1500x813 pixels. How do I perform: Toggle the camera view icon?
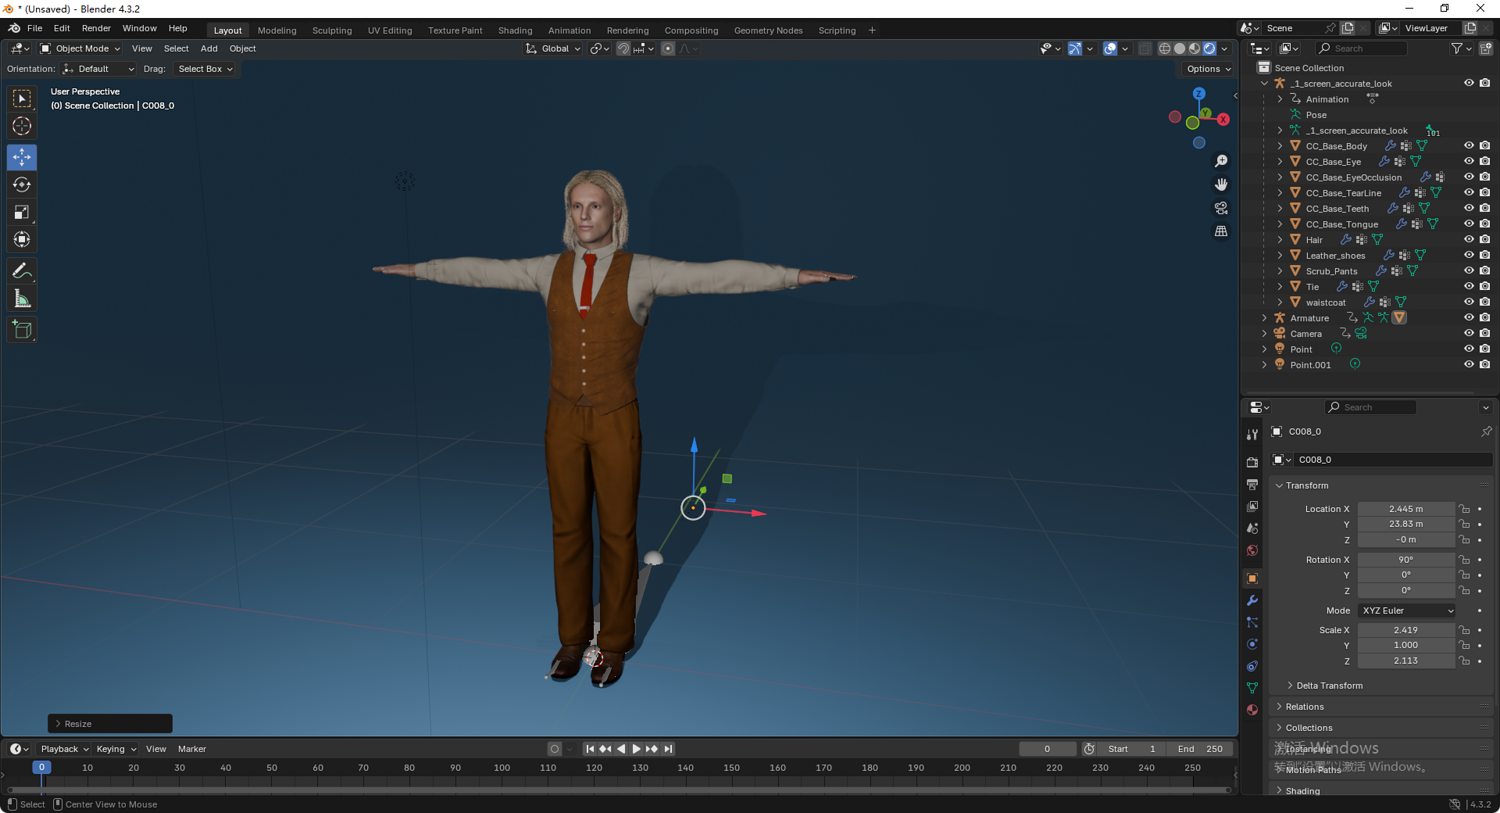1221,208
